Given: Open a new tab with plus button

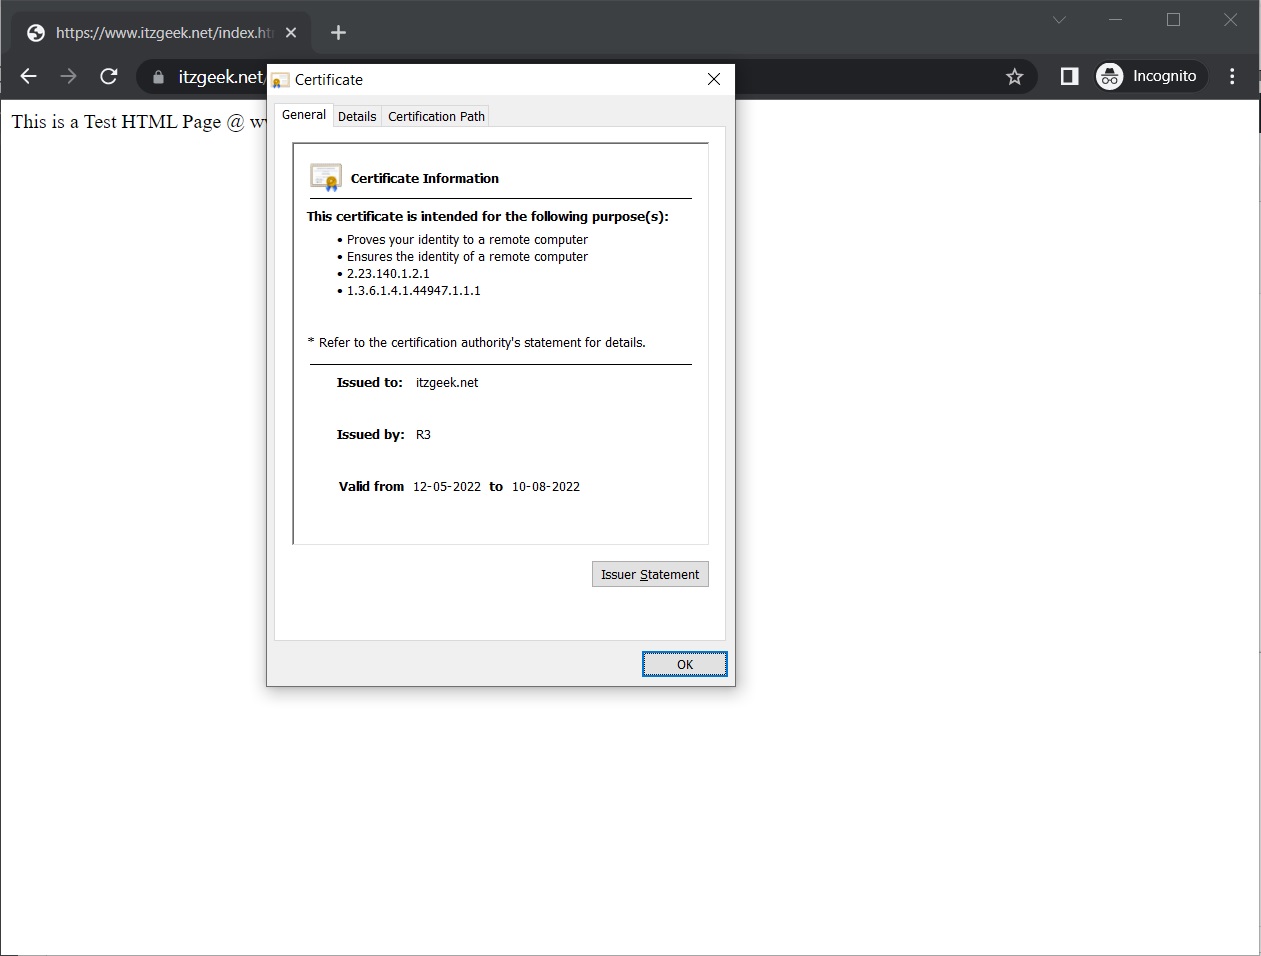Looking at the screenshot, I should coord(338,33).
